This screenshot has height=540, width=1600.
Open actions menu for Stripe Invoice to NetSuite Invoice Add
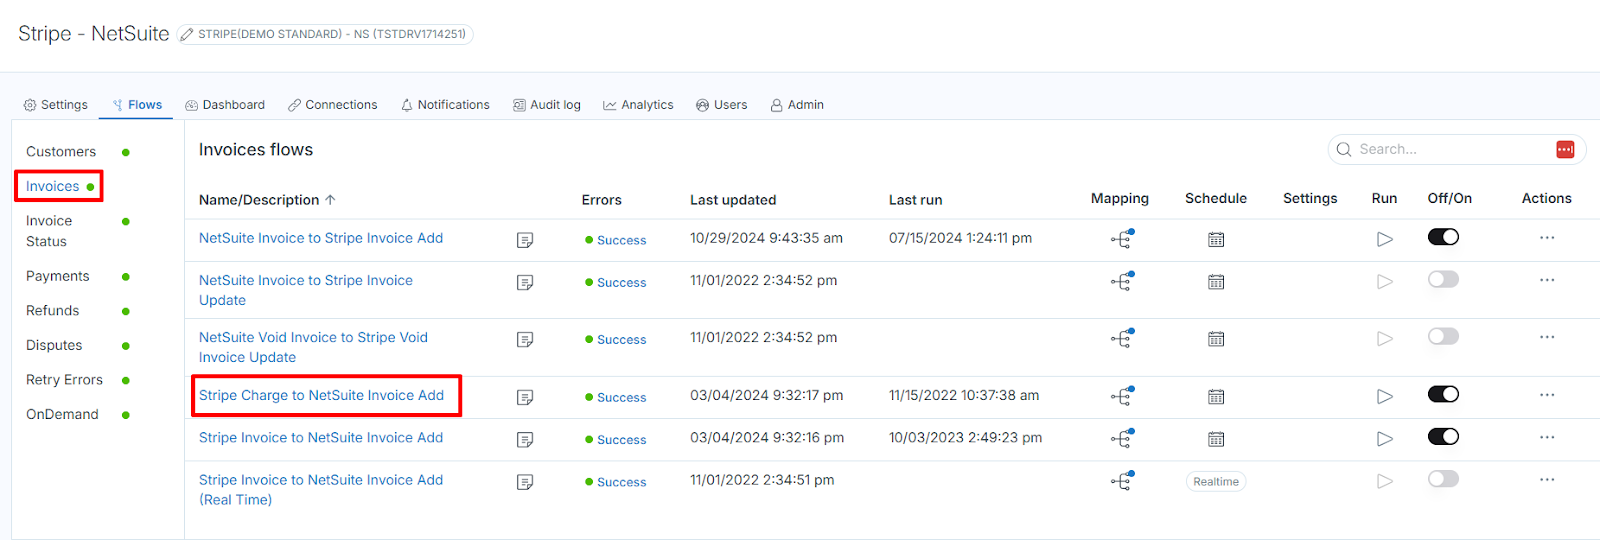1546,437
